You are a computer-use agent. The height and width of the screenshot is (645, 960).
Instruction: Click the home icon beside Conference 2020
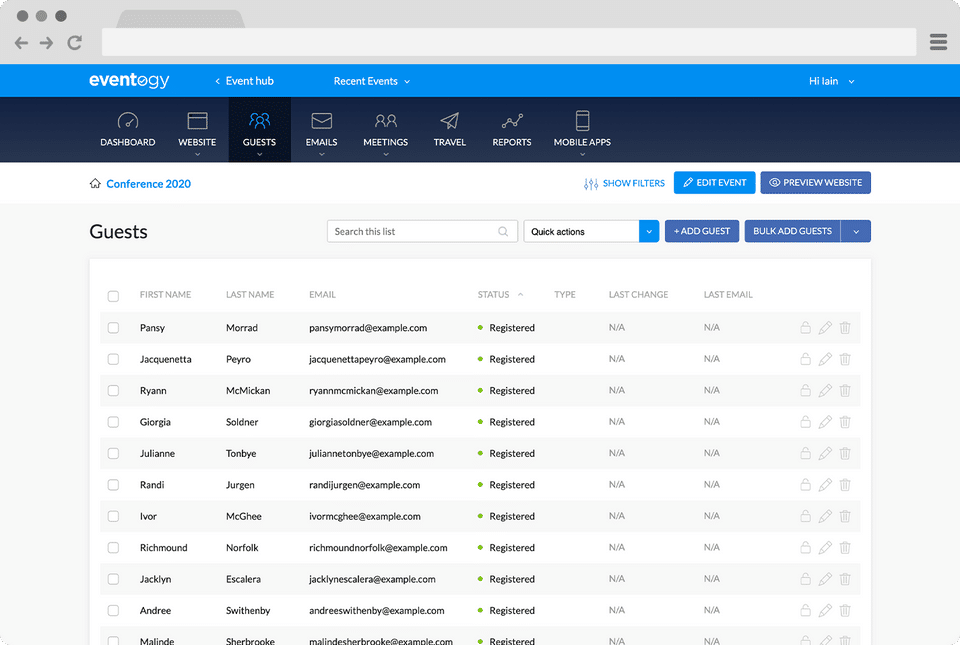[95, 183]
